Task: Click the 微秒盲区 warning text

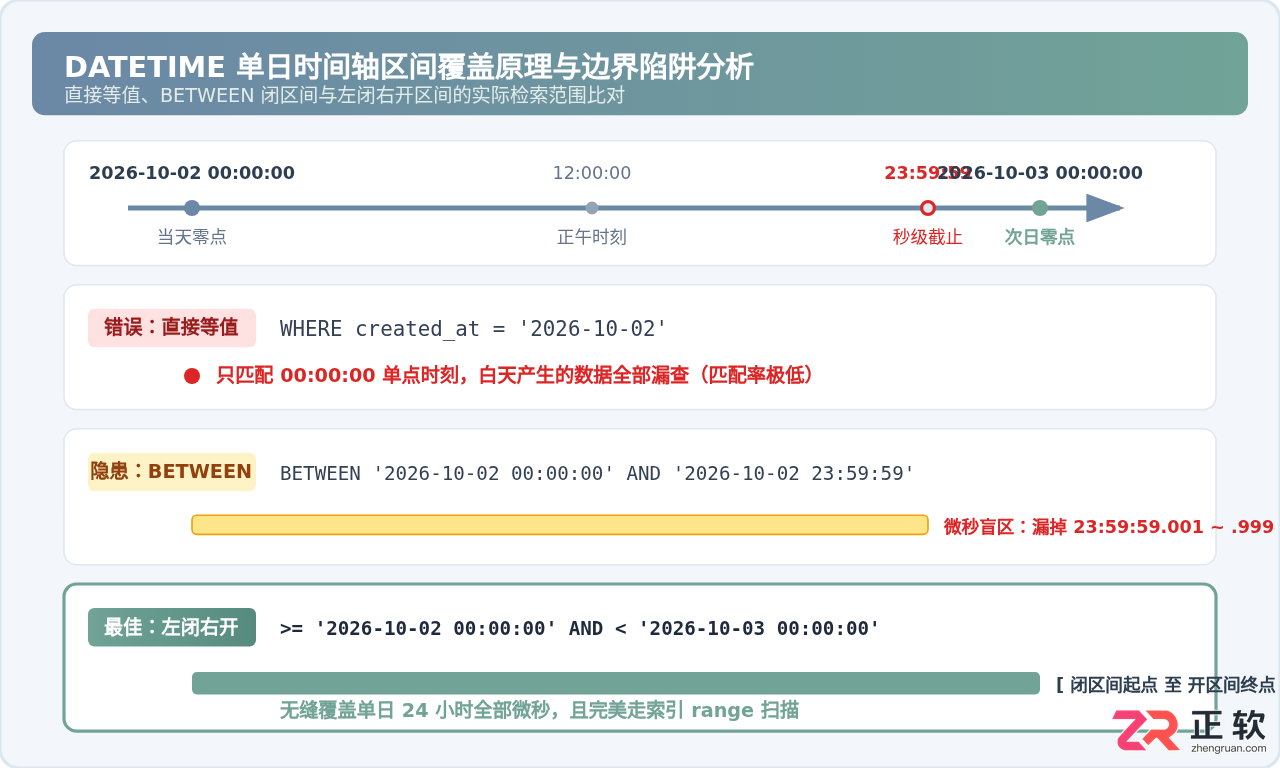Action: (x=1108, y=526)
